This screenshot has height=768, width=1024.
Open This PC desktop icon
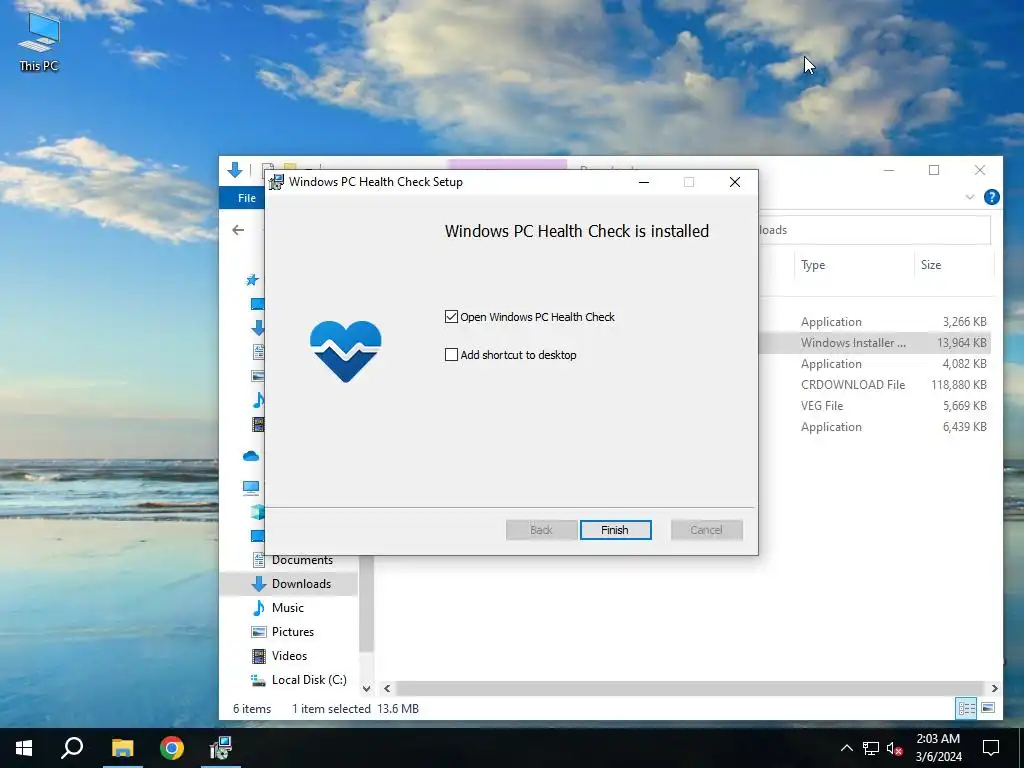(x=39, y=42)
